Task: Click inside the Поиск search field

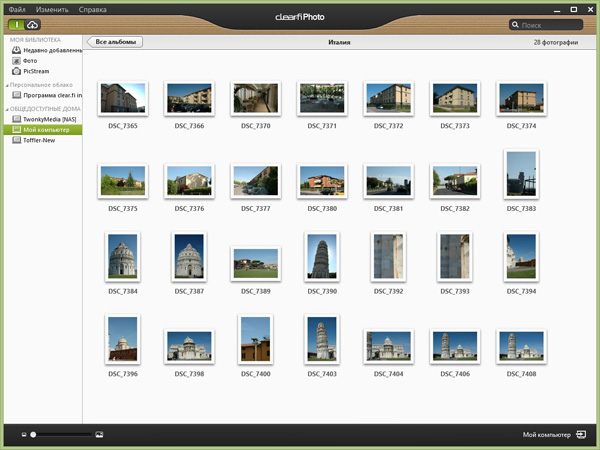Action: pyautogui.click(x=550, y=24)
